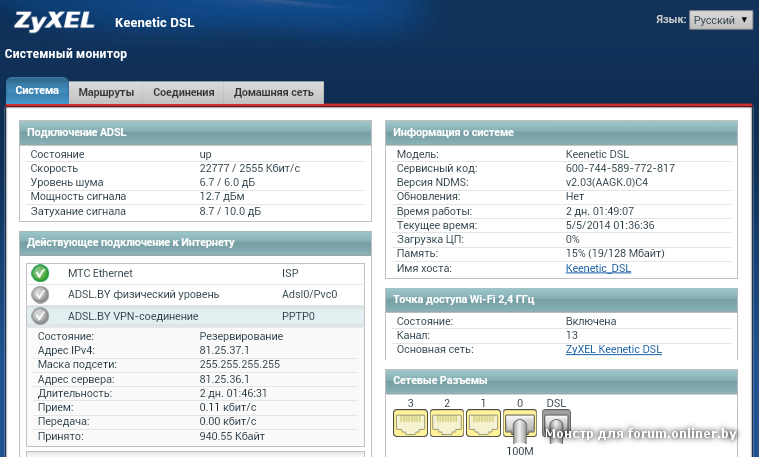Click the IPv4 address 81.25.37.1
This screenshot has width=759, height=457.
[225, 350]
